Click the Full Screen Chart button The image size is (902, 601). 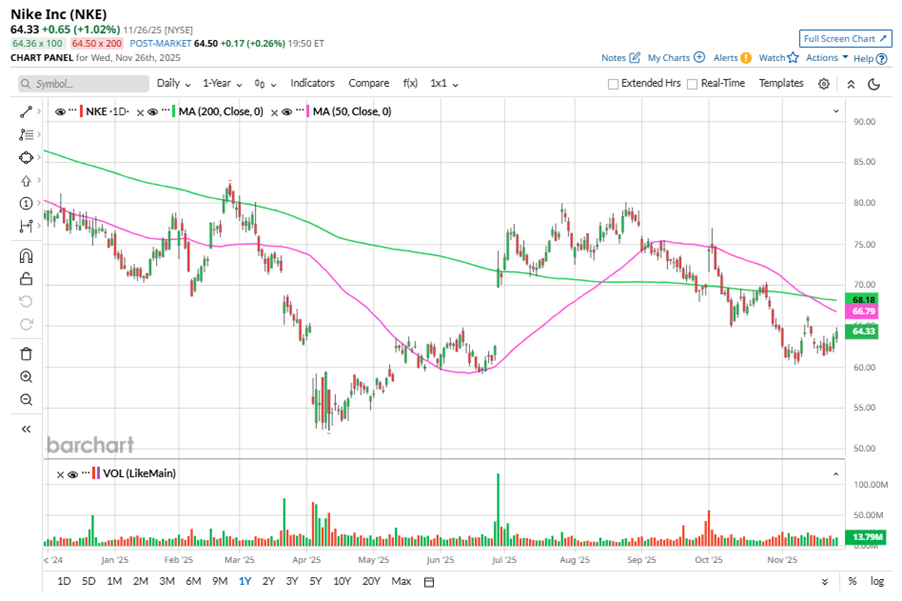coord(845,39)
